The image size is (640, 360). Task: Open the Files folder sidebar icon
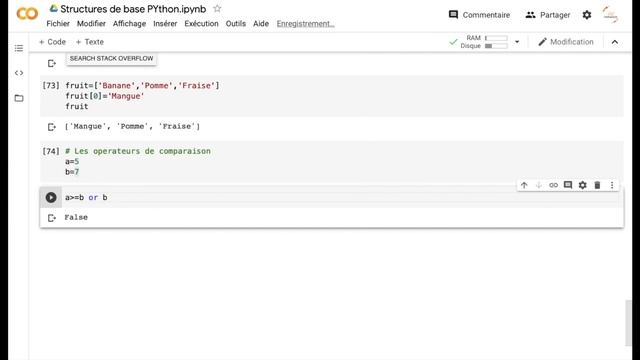click(19, 98)
